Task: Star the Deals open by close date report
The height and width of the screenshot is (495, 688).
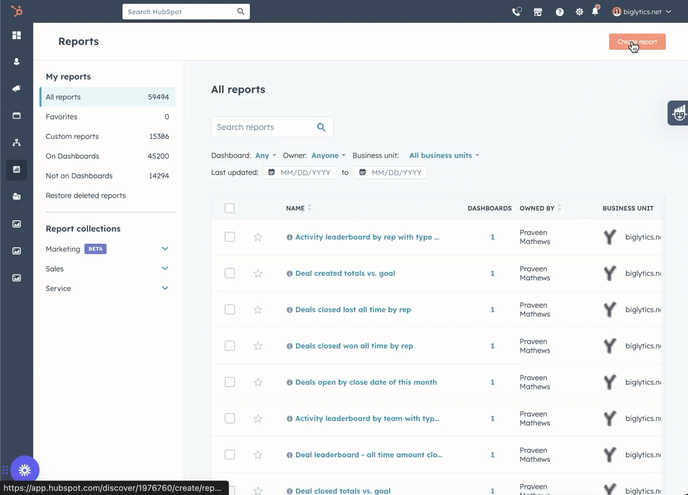Action: pos(258,382)
